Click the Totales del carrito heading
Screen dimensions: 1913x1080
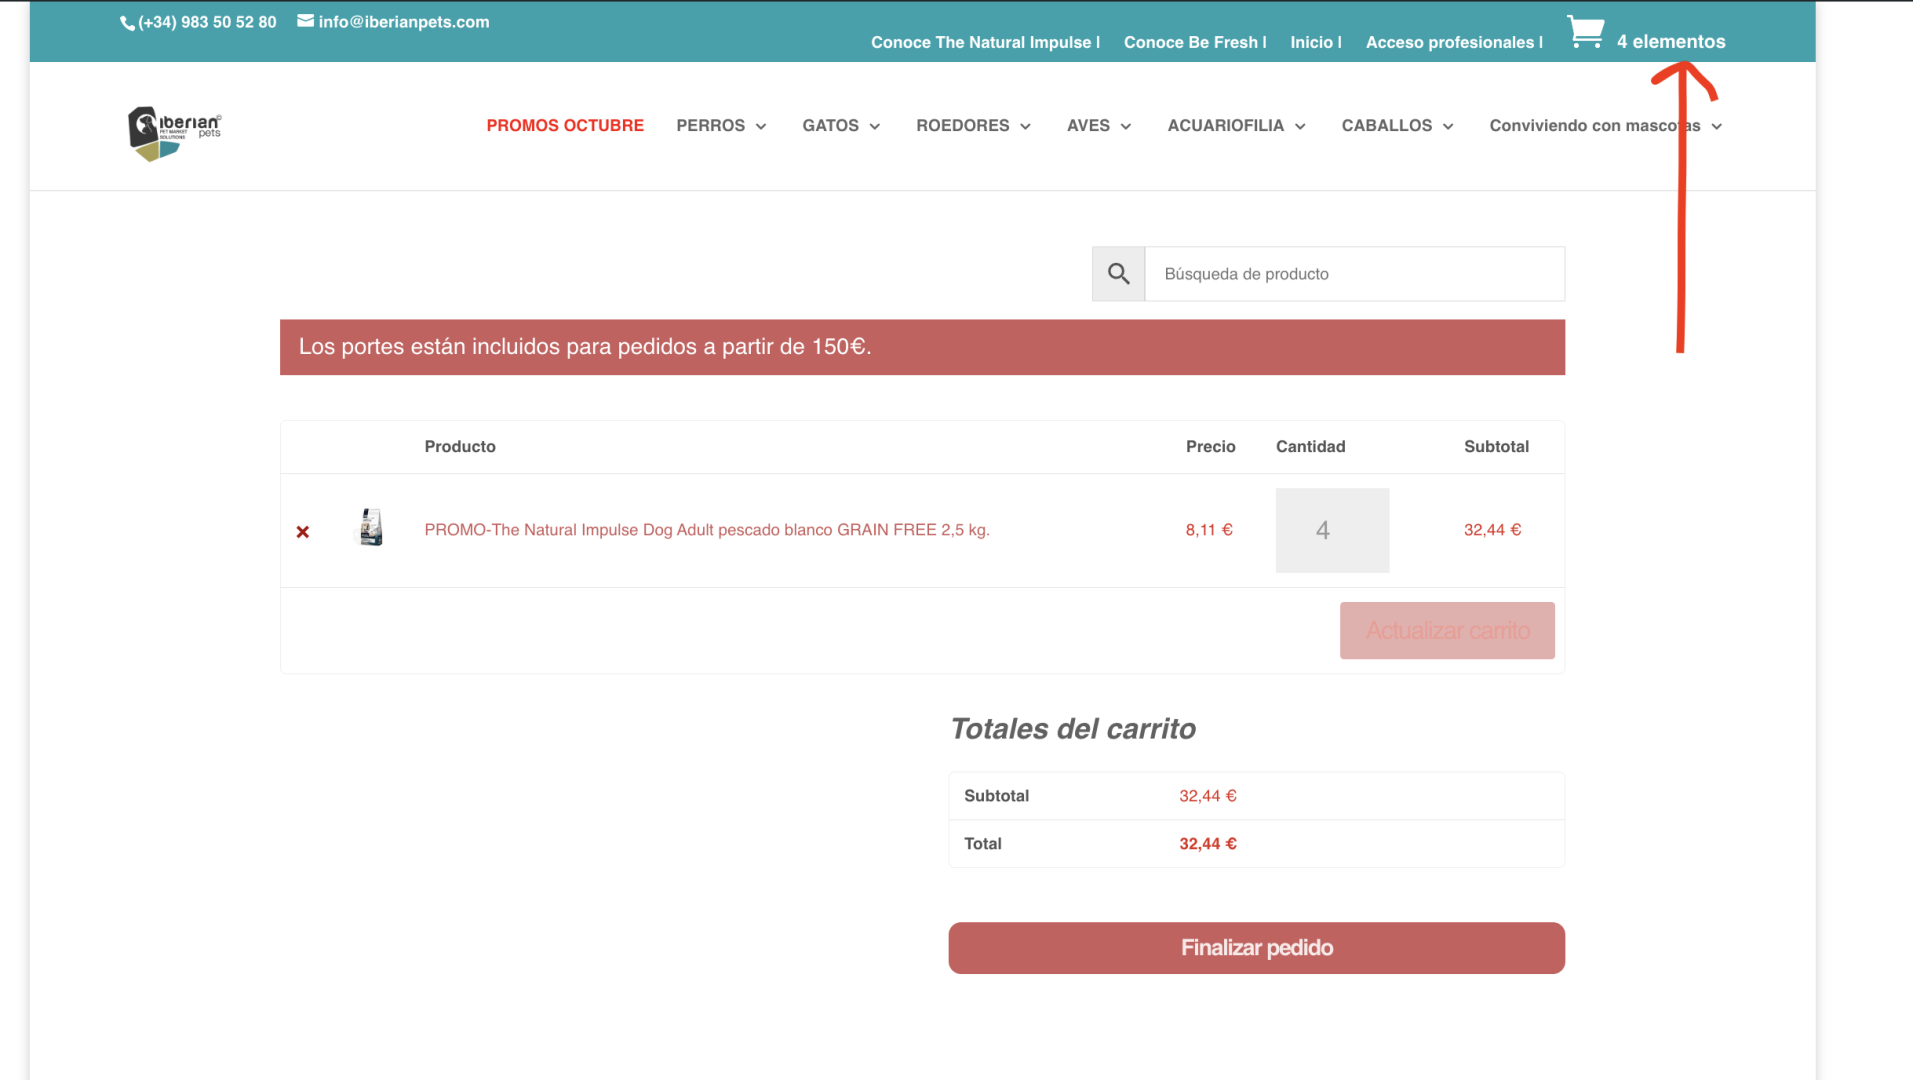click(1072, 729)
